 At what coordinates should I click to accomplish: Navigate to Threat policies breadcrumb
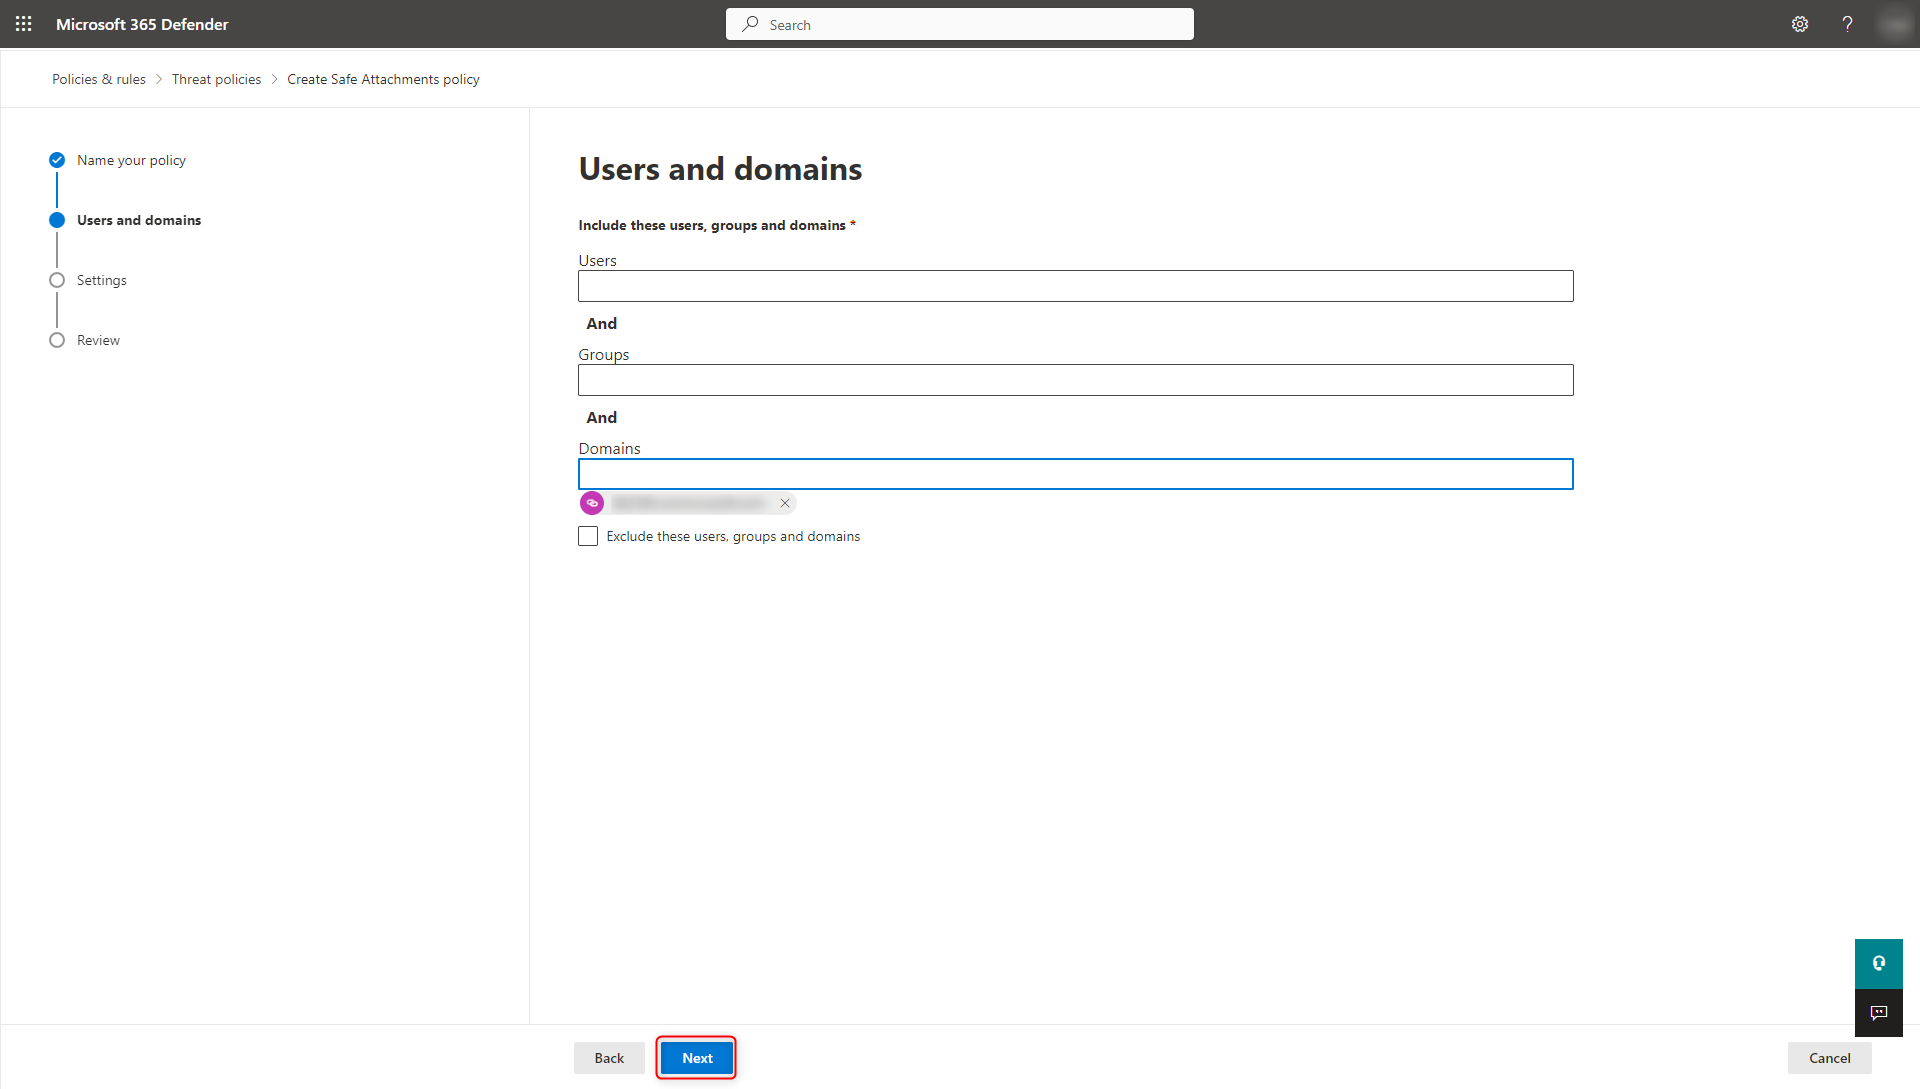click(x=216, y=79)
